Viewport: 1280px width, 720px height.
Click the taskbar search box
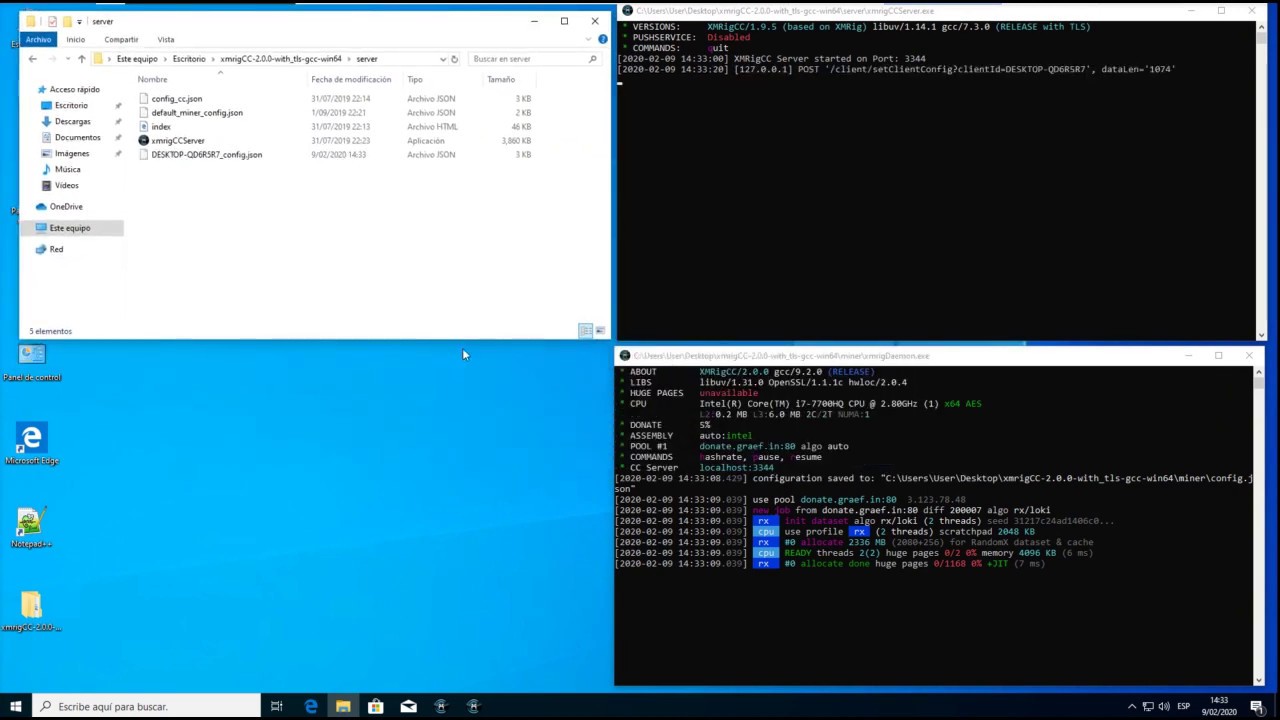tap(146, 706)
